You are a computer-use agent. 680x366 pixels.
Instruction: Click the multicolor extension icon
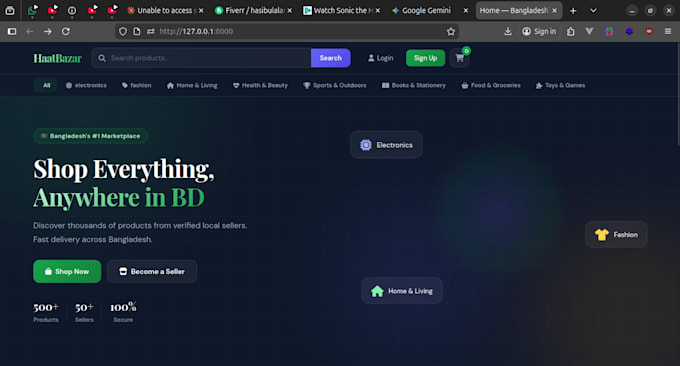609,31
